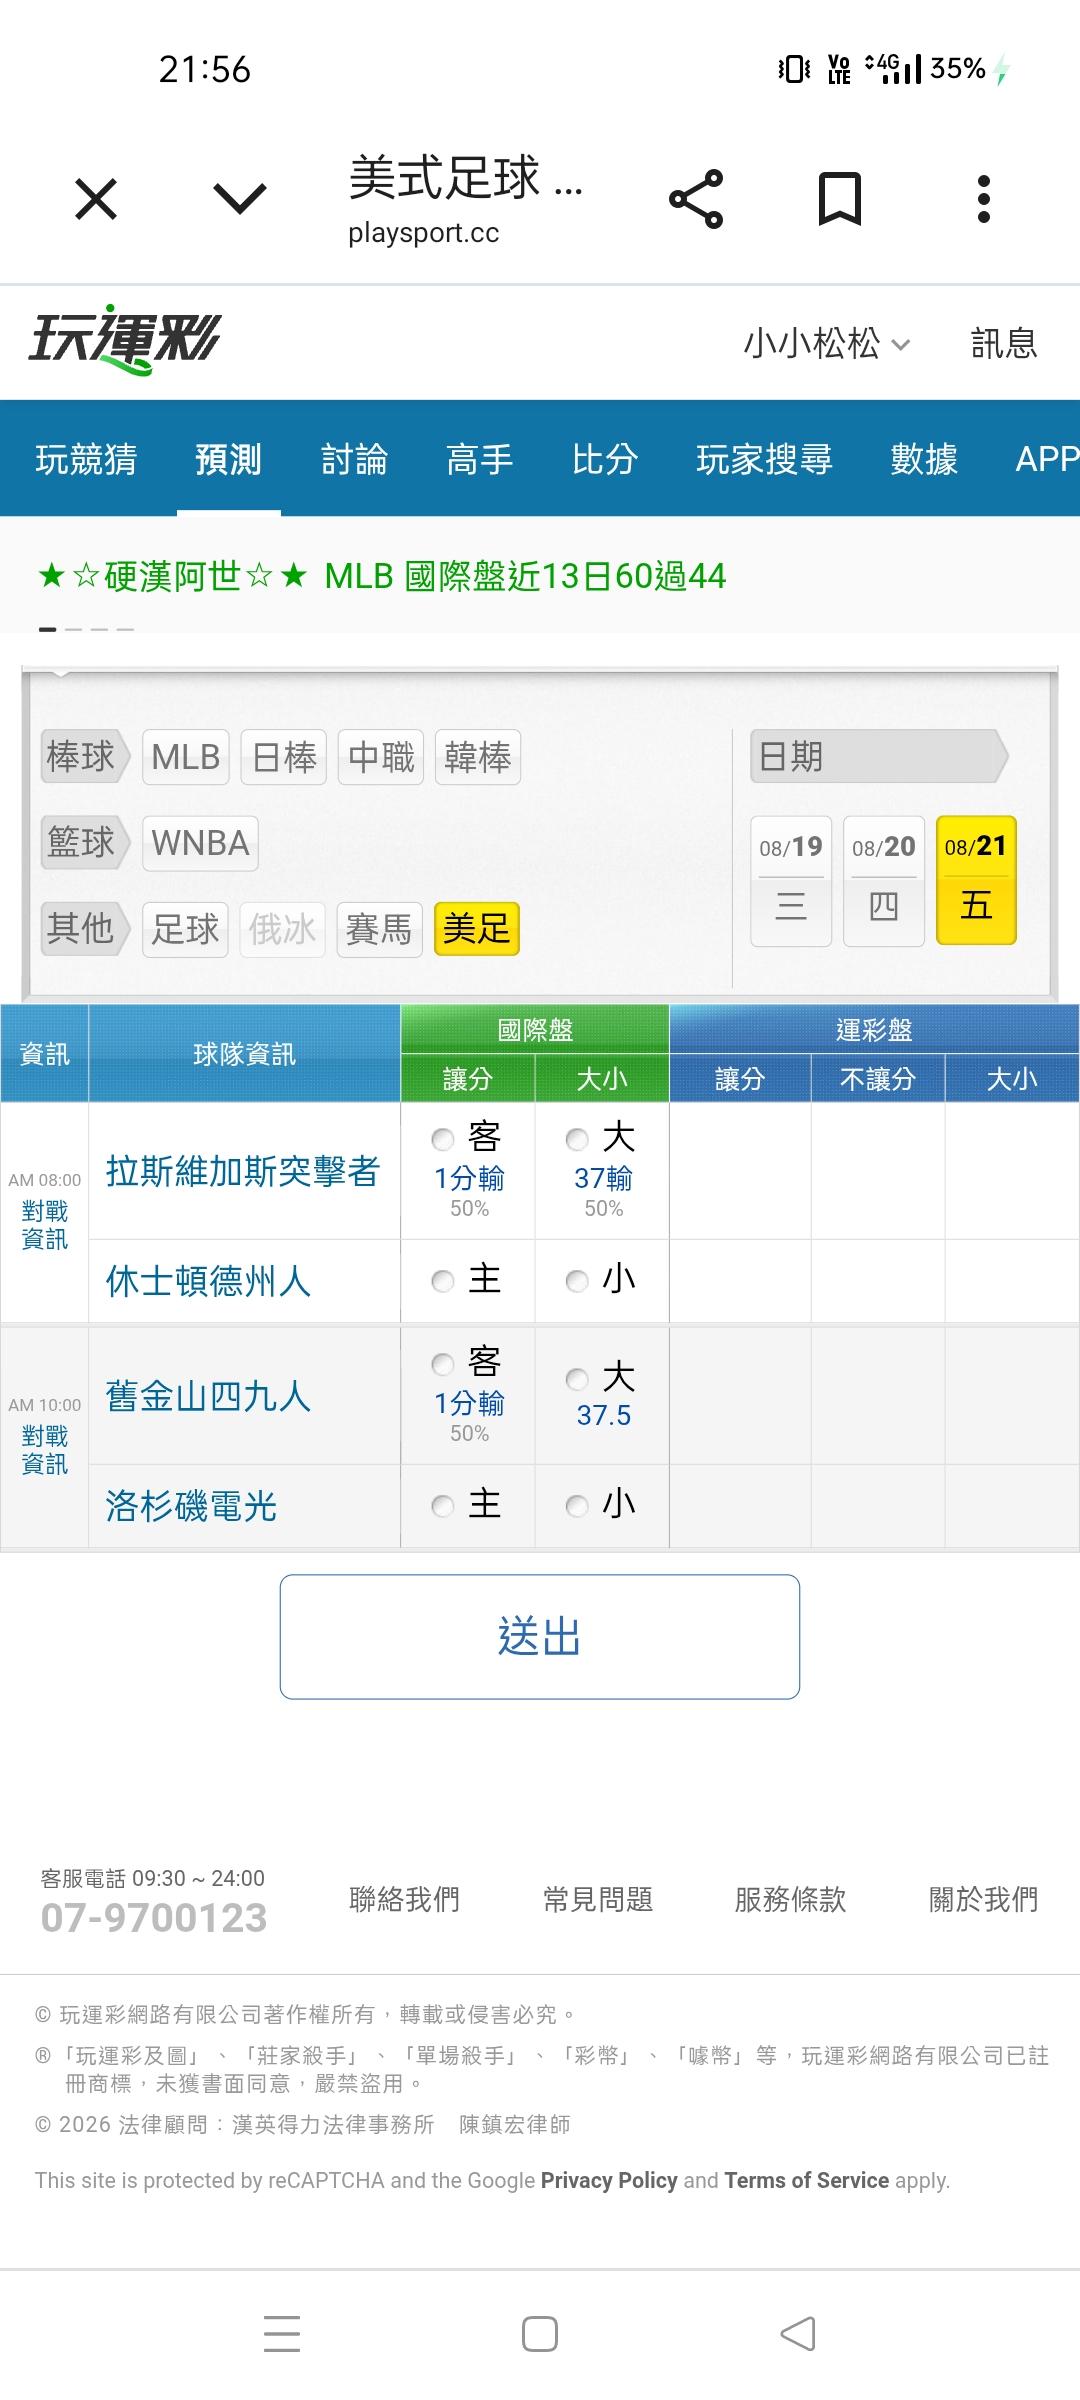Open the Android recent apps icon
This screenshot has width=1080, height=2400.
(282, 2334)
